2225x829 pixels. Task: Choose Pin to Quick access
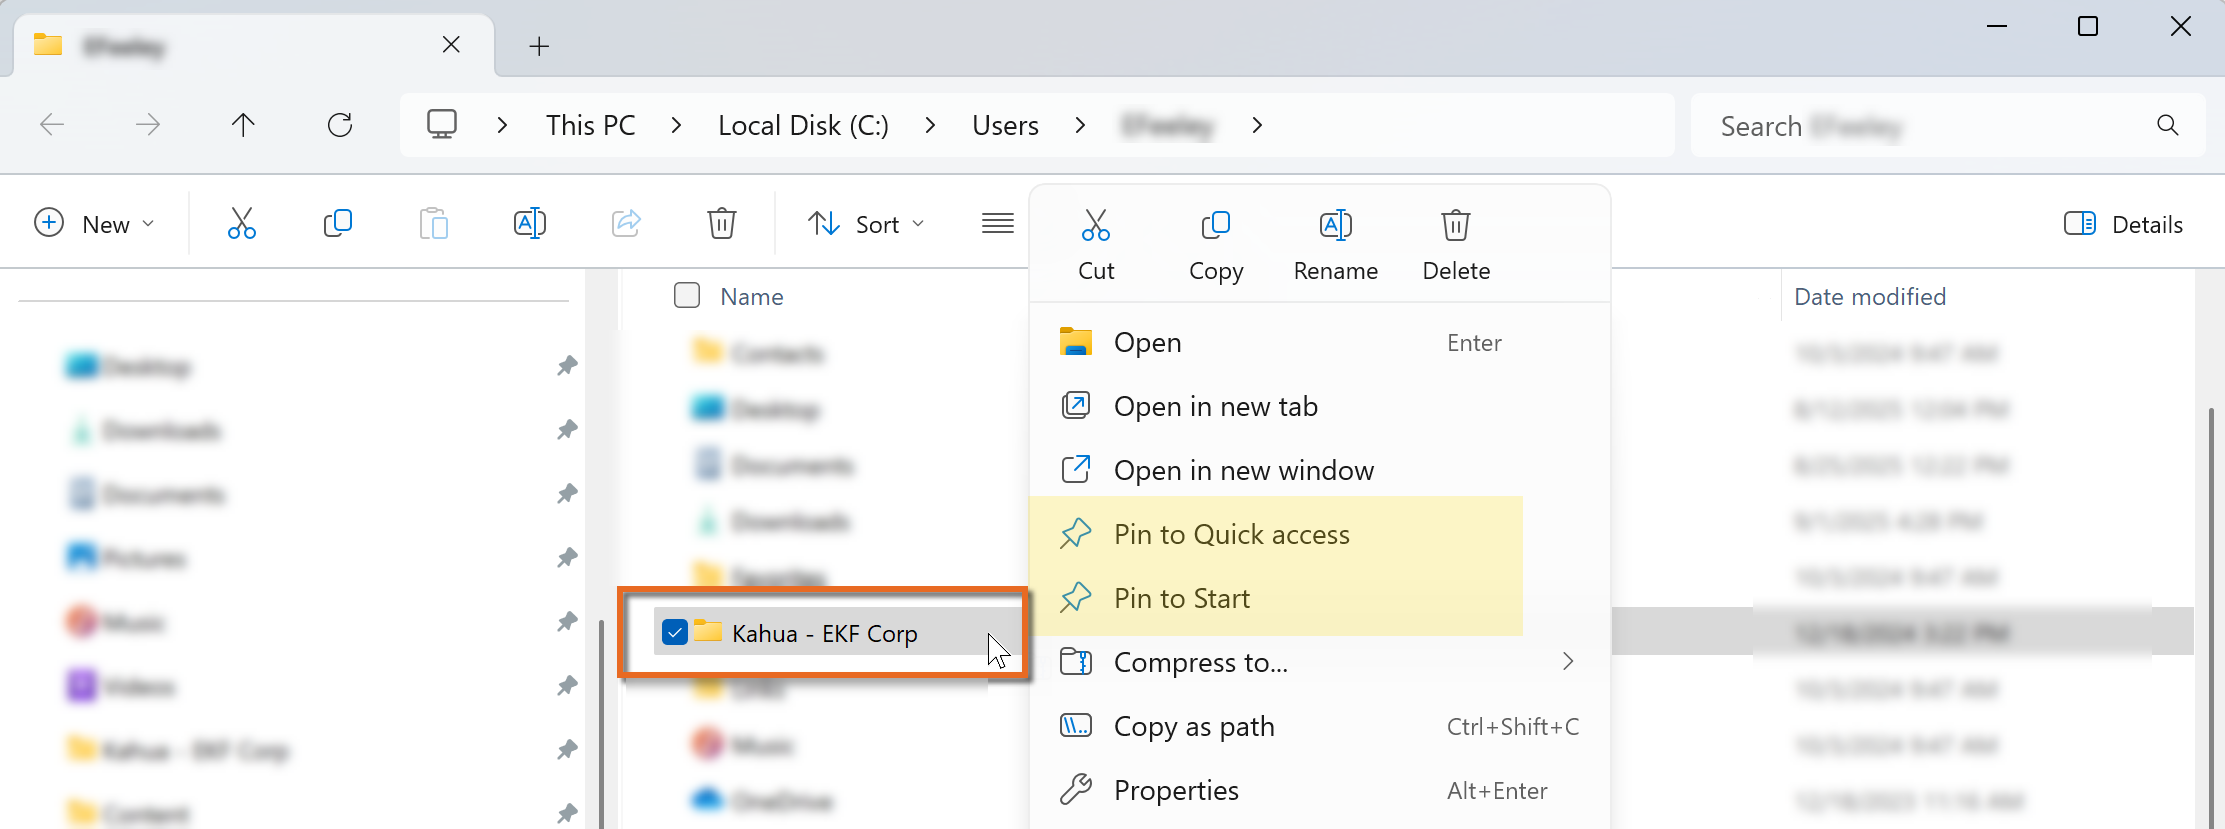click(1231, 535)
